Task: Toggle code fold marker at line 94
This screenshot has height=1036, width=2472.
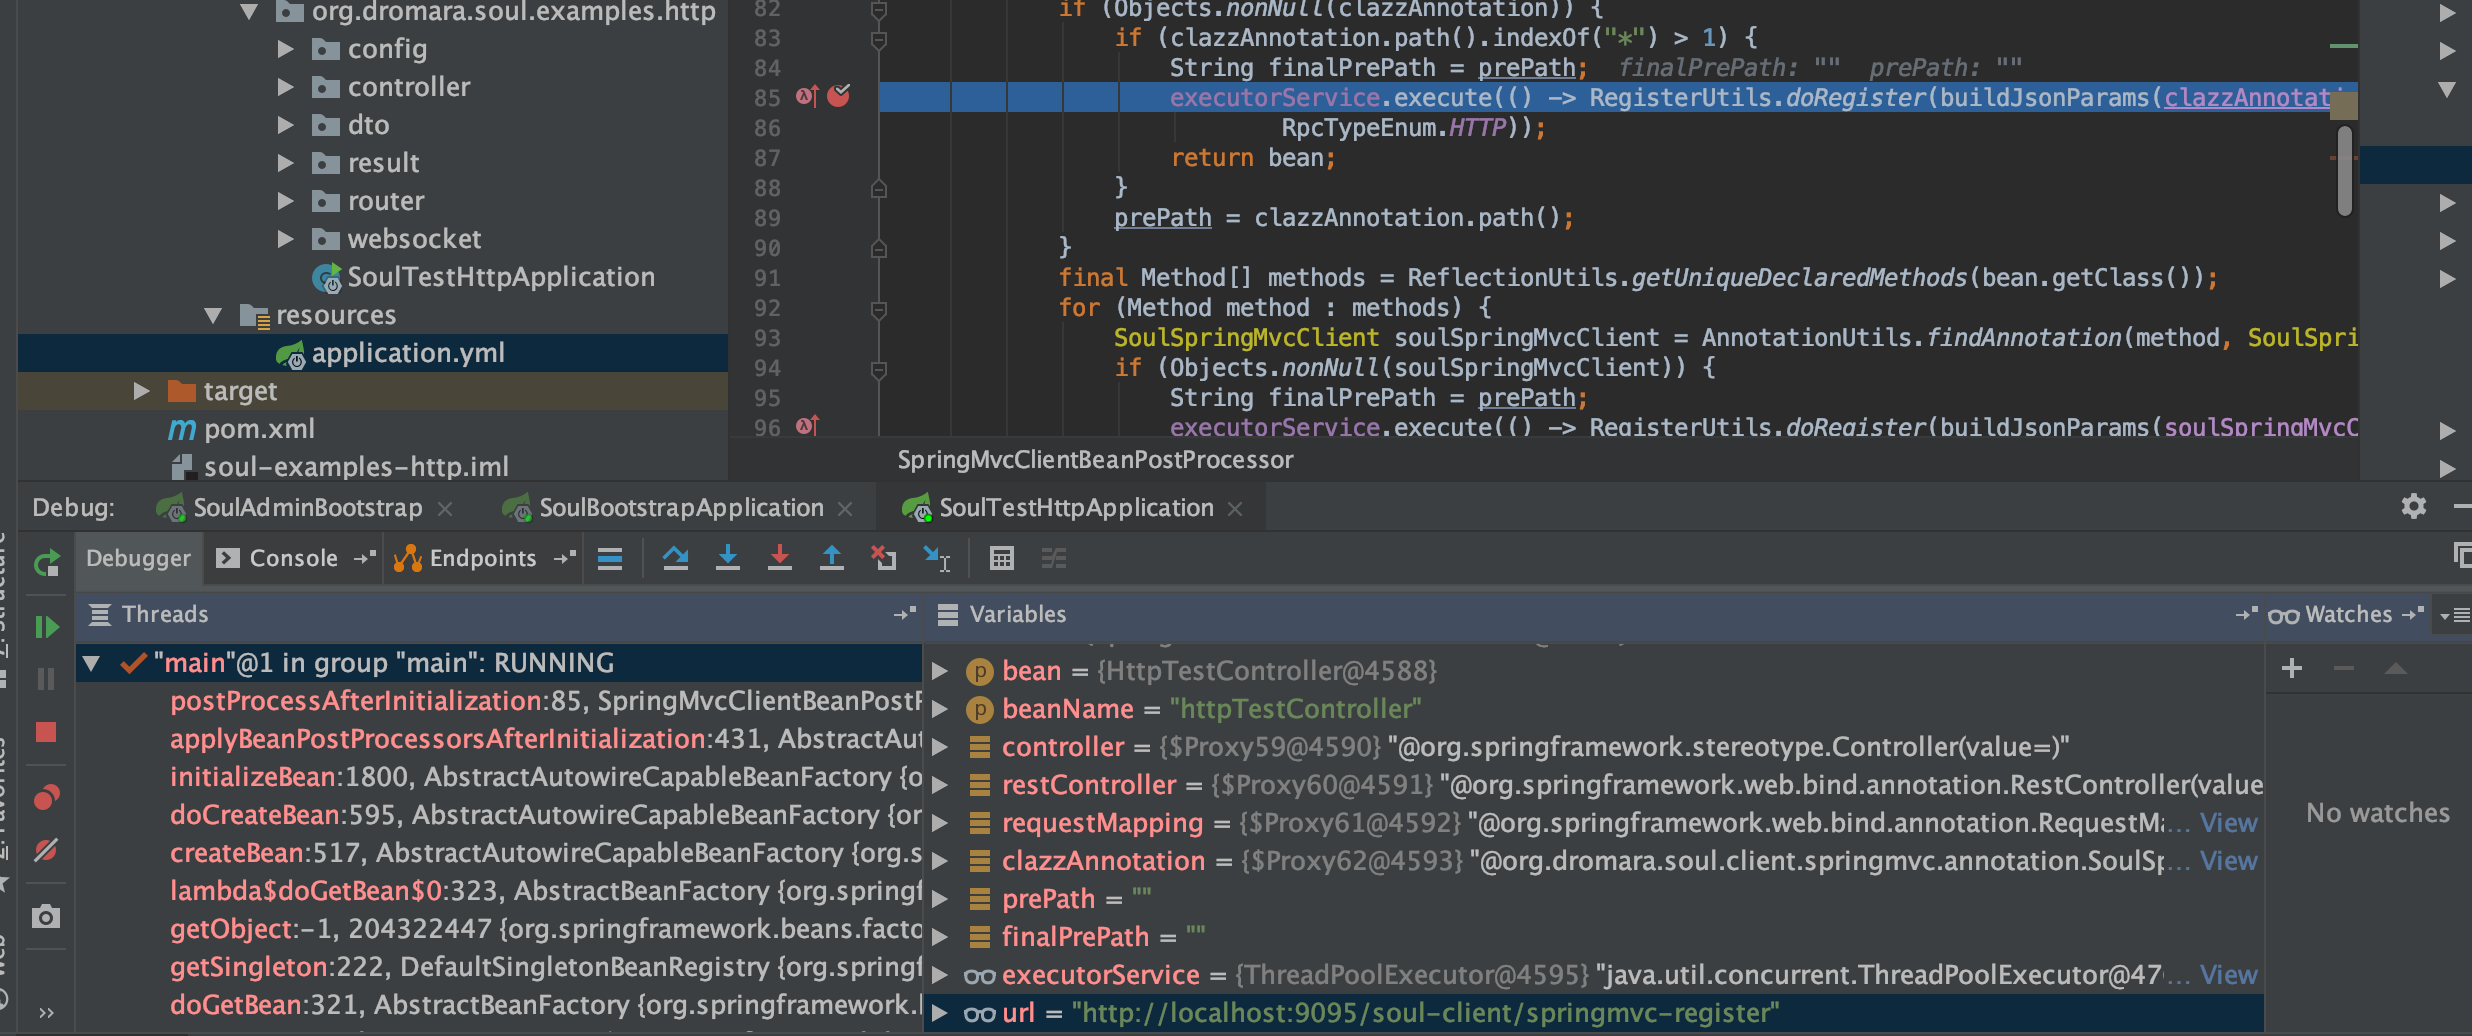Action: click(x=878, y=370)
